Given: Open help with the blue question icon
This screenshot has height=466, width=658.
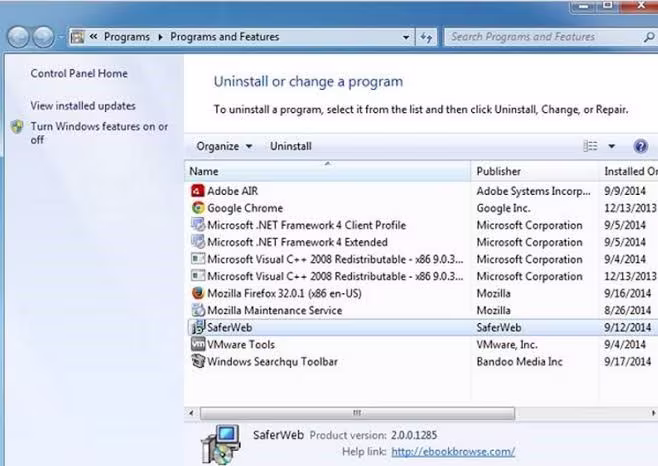Looking at the screenshot, I should click(x=640, y=146).
